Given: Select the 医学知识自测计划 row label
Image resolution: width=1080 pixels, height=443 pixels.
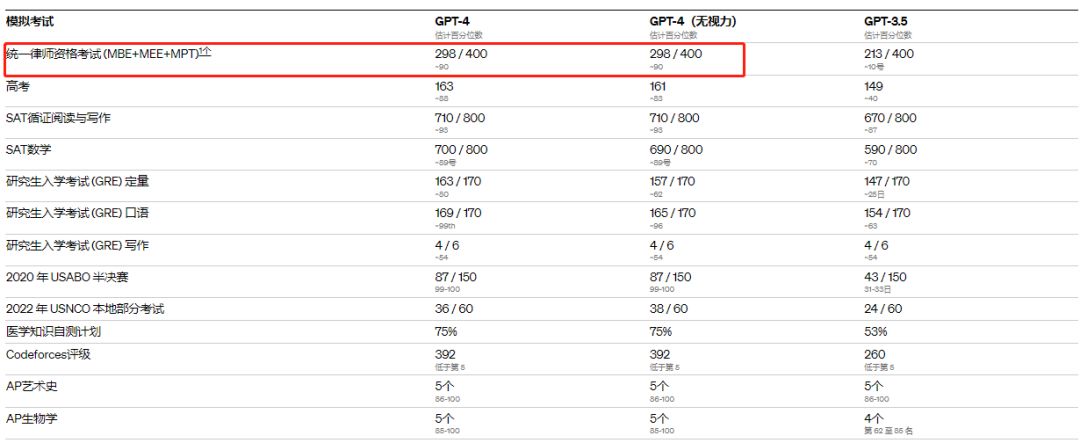Looking at the screenshot, I should pyautogui.click(x=53, y=332).
